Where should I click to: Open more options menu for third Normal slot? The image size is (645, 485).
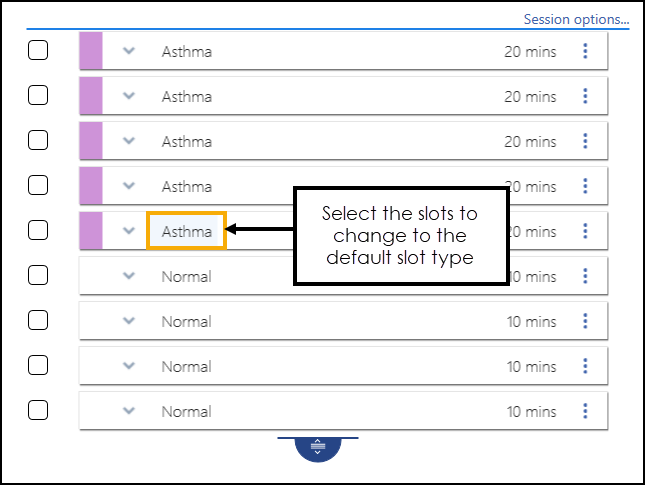(585, 366)
